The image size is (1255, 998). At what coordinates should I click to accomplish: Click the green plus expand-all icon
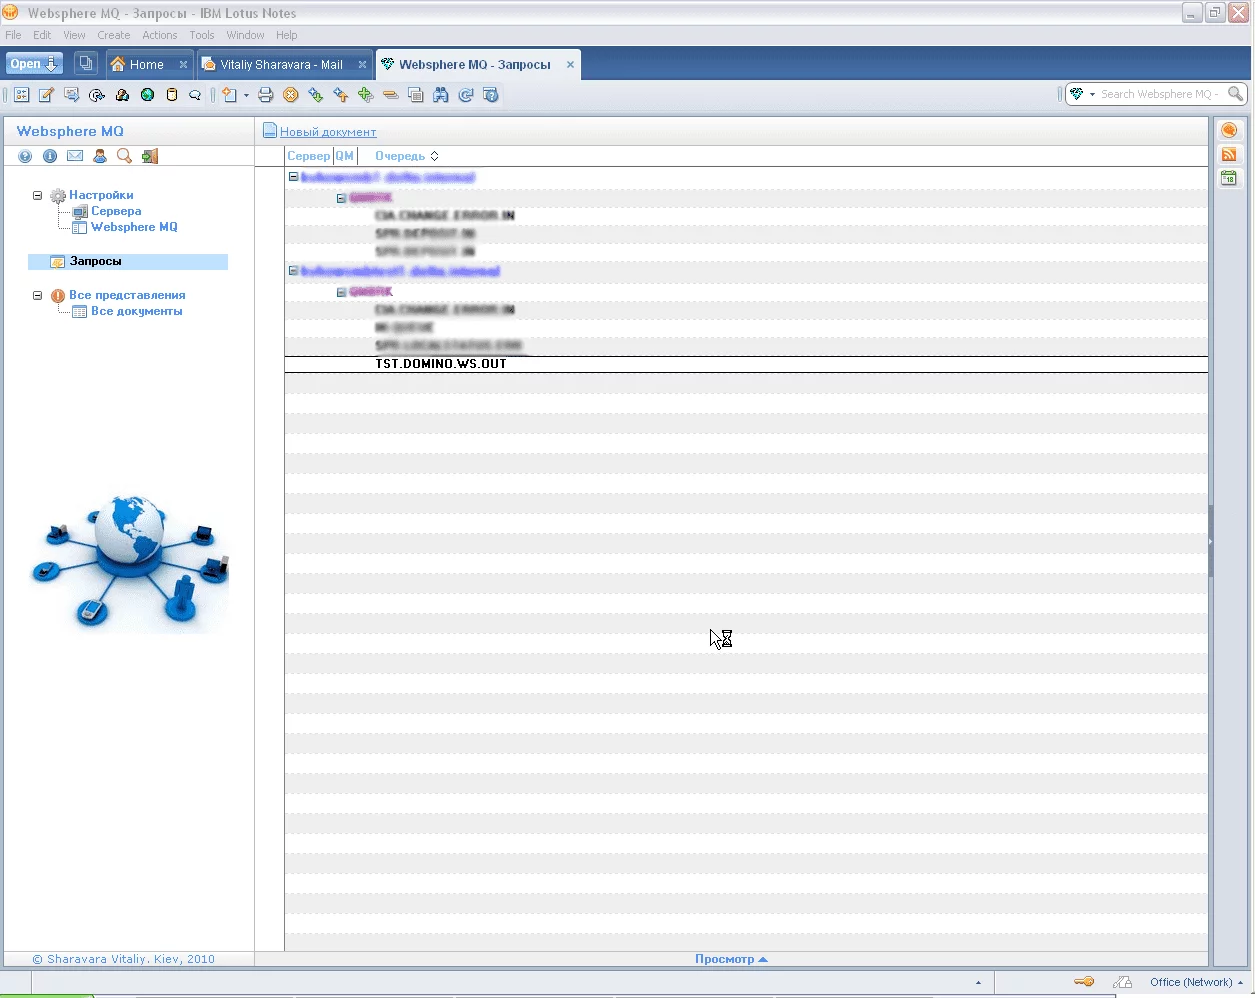(366, 95)
